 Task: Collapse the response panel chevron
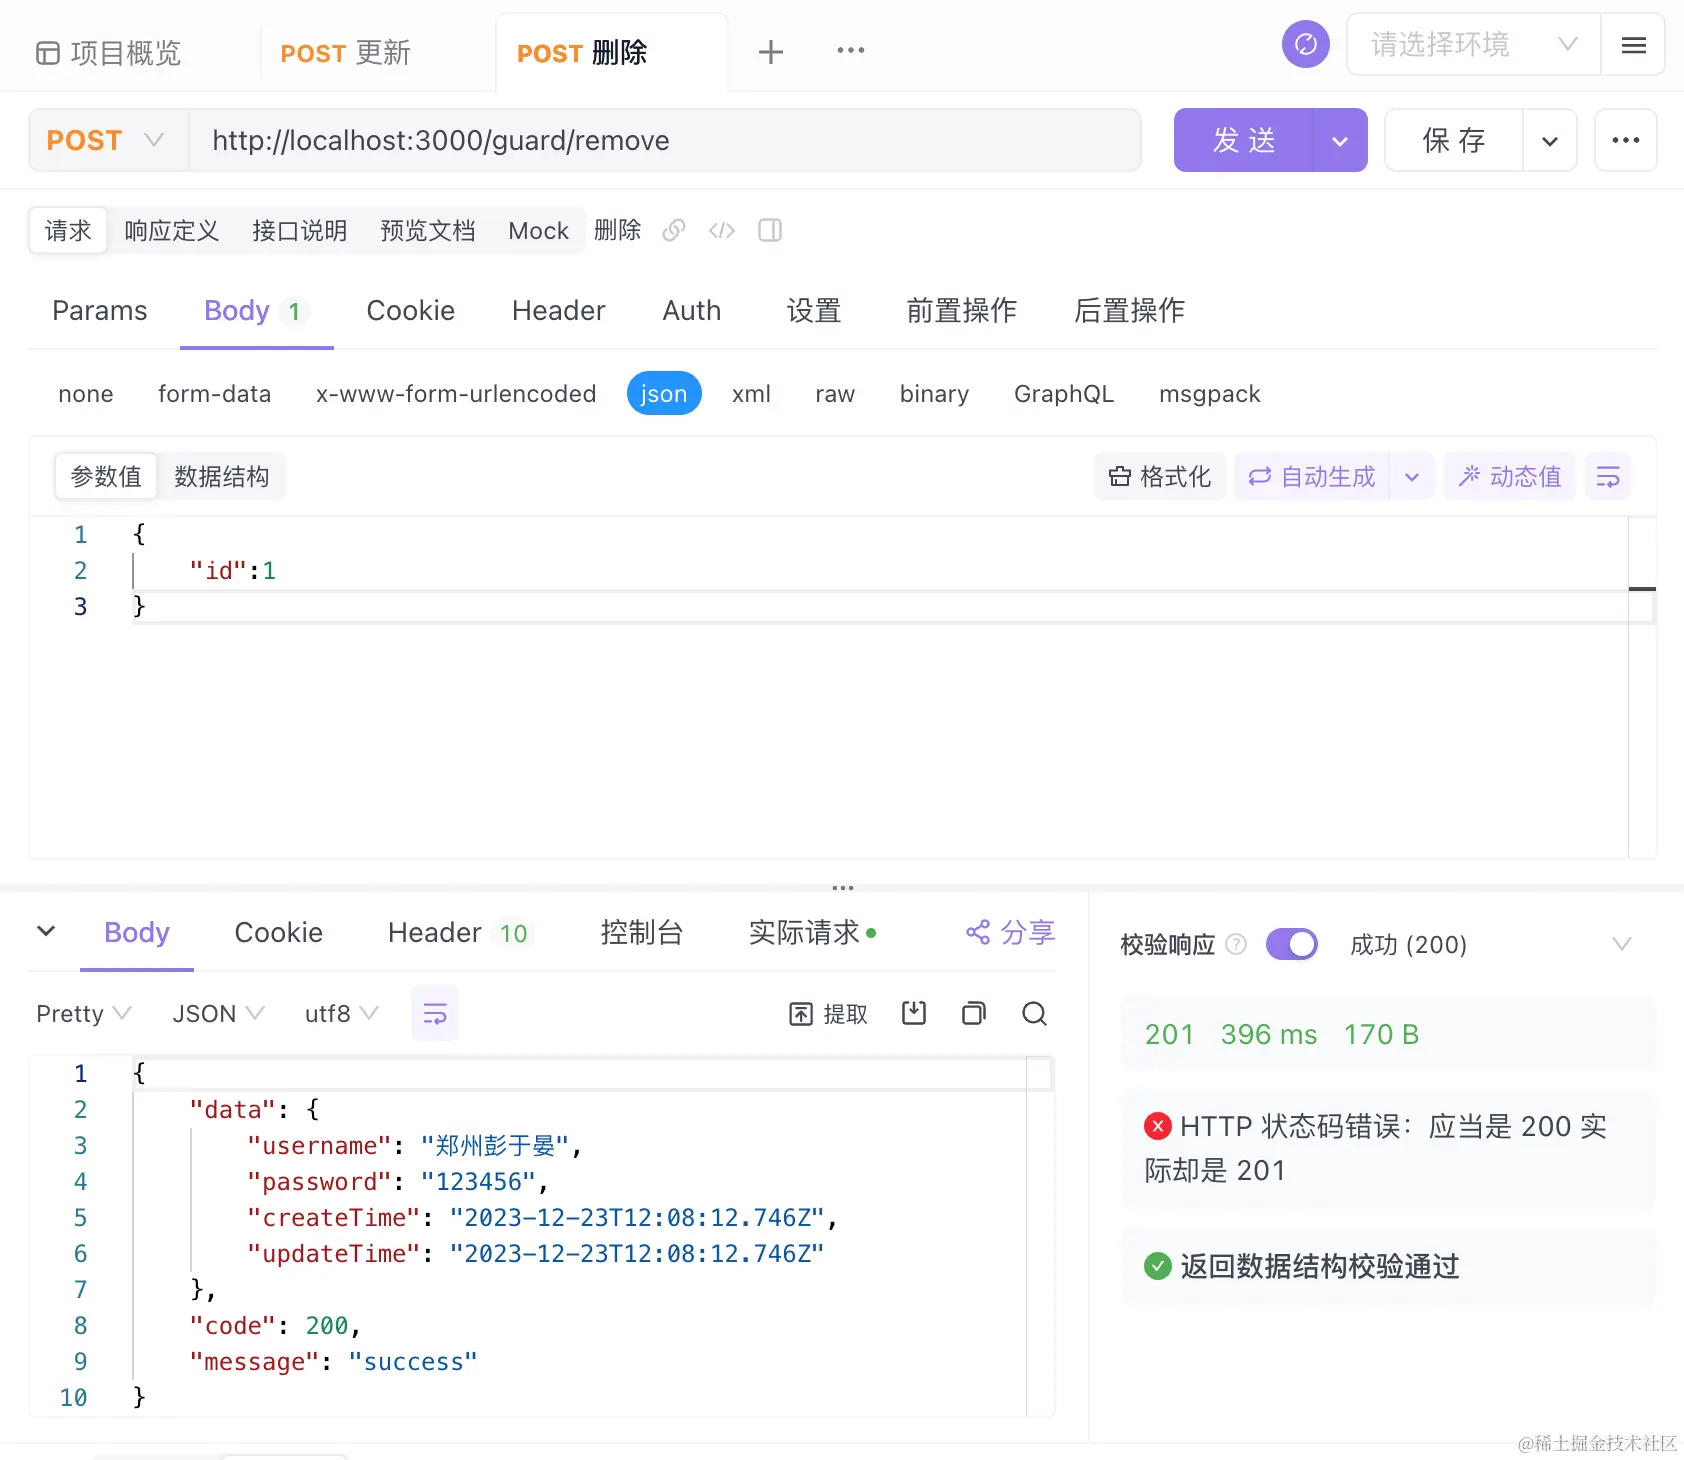point(46,931)
